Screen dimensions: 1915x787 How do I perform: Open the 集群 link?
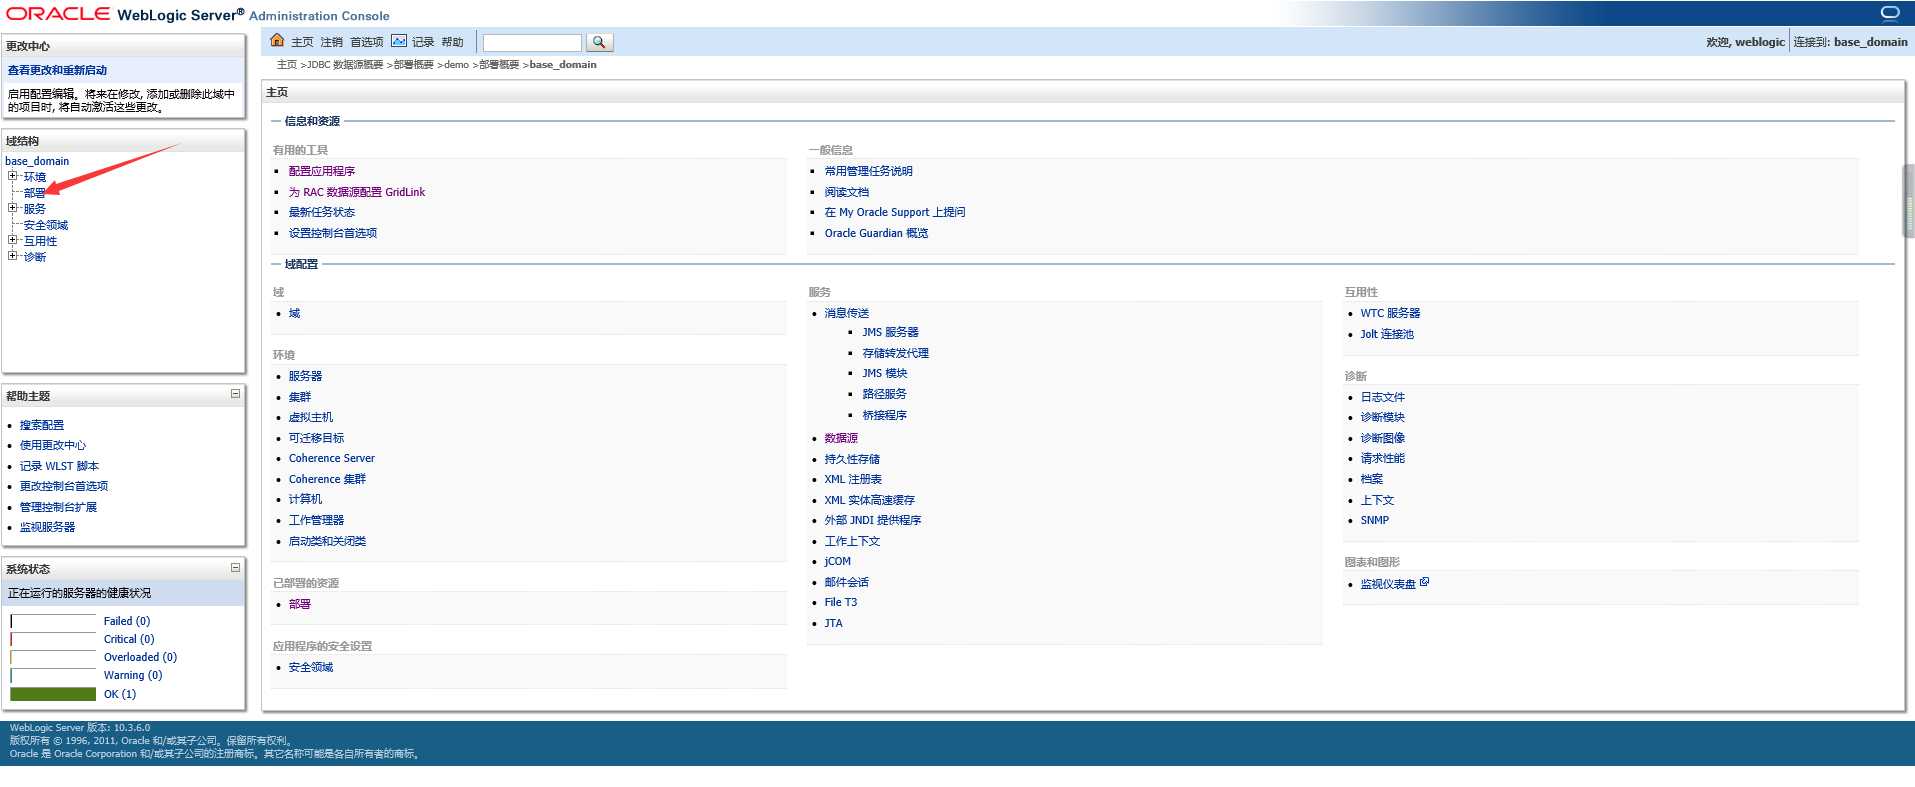(x=300, y=397)
